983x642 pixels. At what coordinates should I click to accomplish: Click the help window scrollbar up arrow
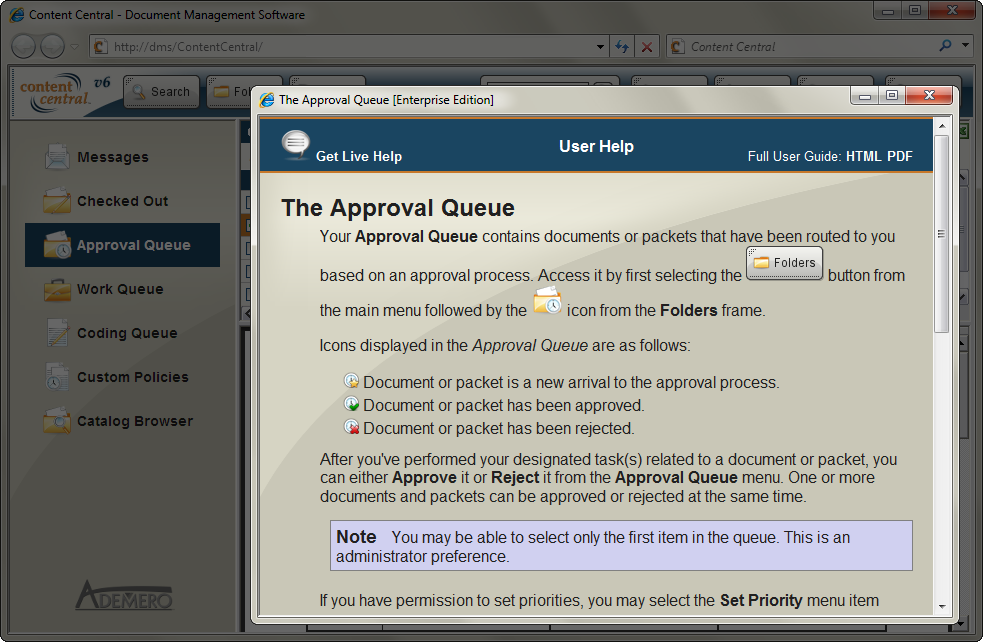point(942,126)
